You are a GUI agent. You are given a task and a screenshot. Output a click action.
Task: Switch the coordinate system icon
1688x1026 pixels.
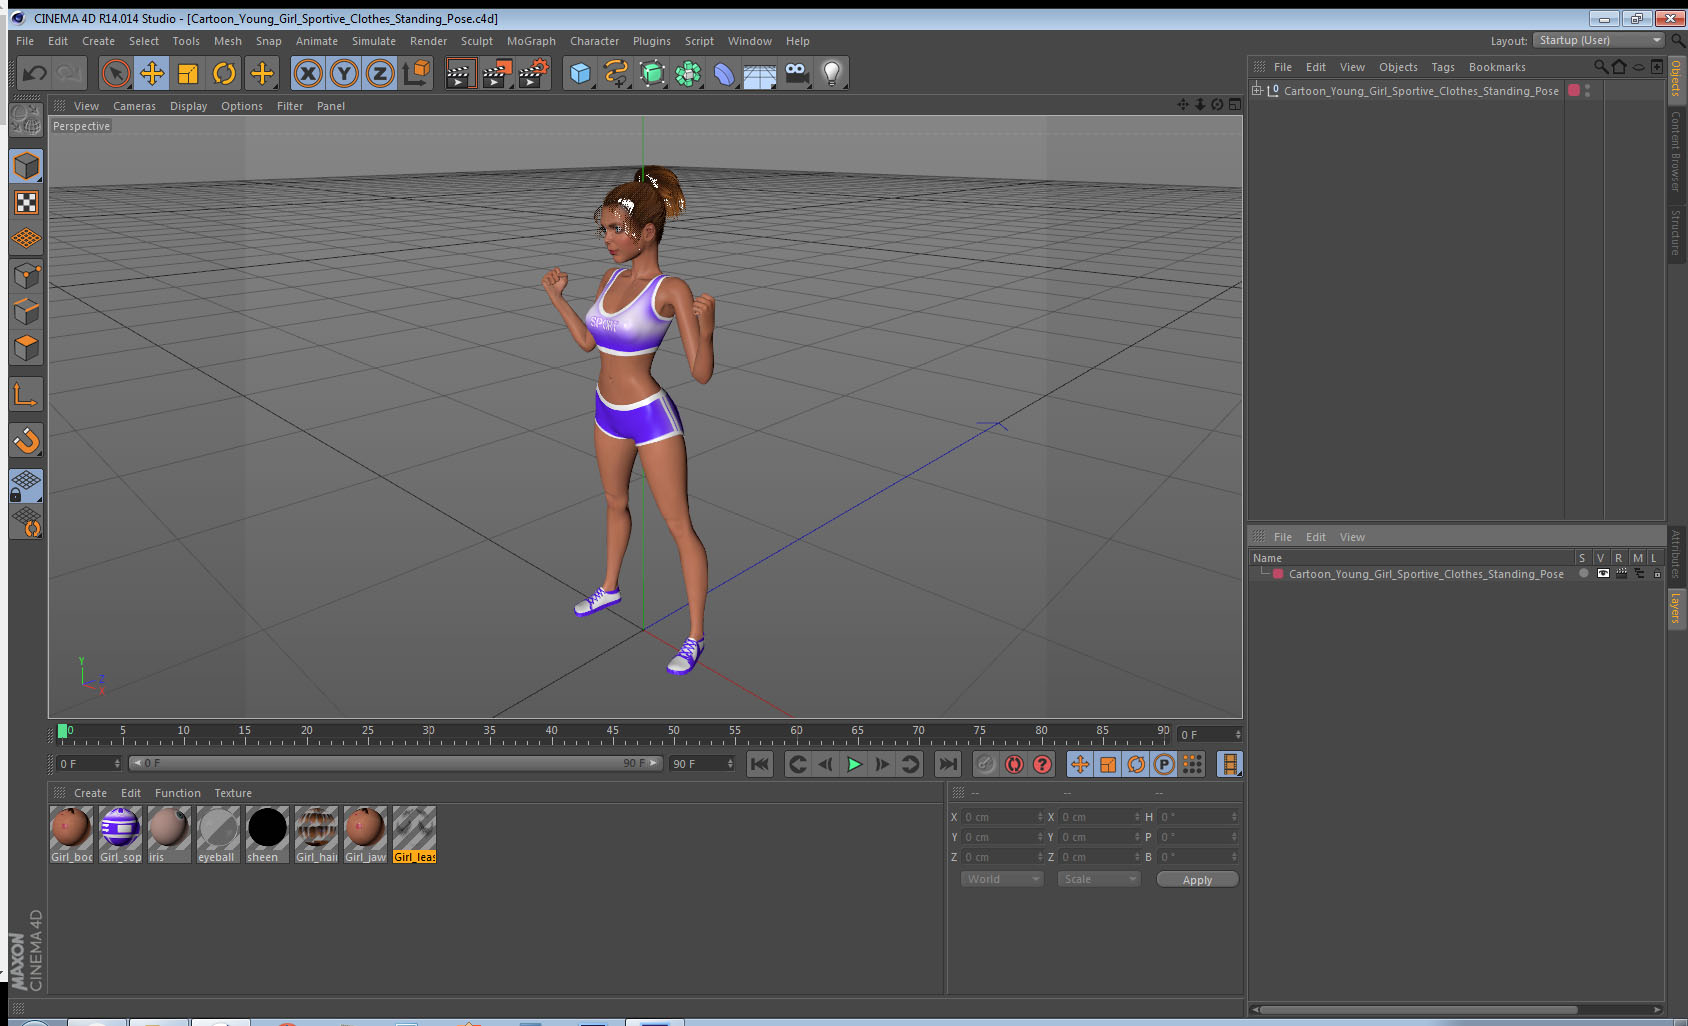416,73
